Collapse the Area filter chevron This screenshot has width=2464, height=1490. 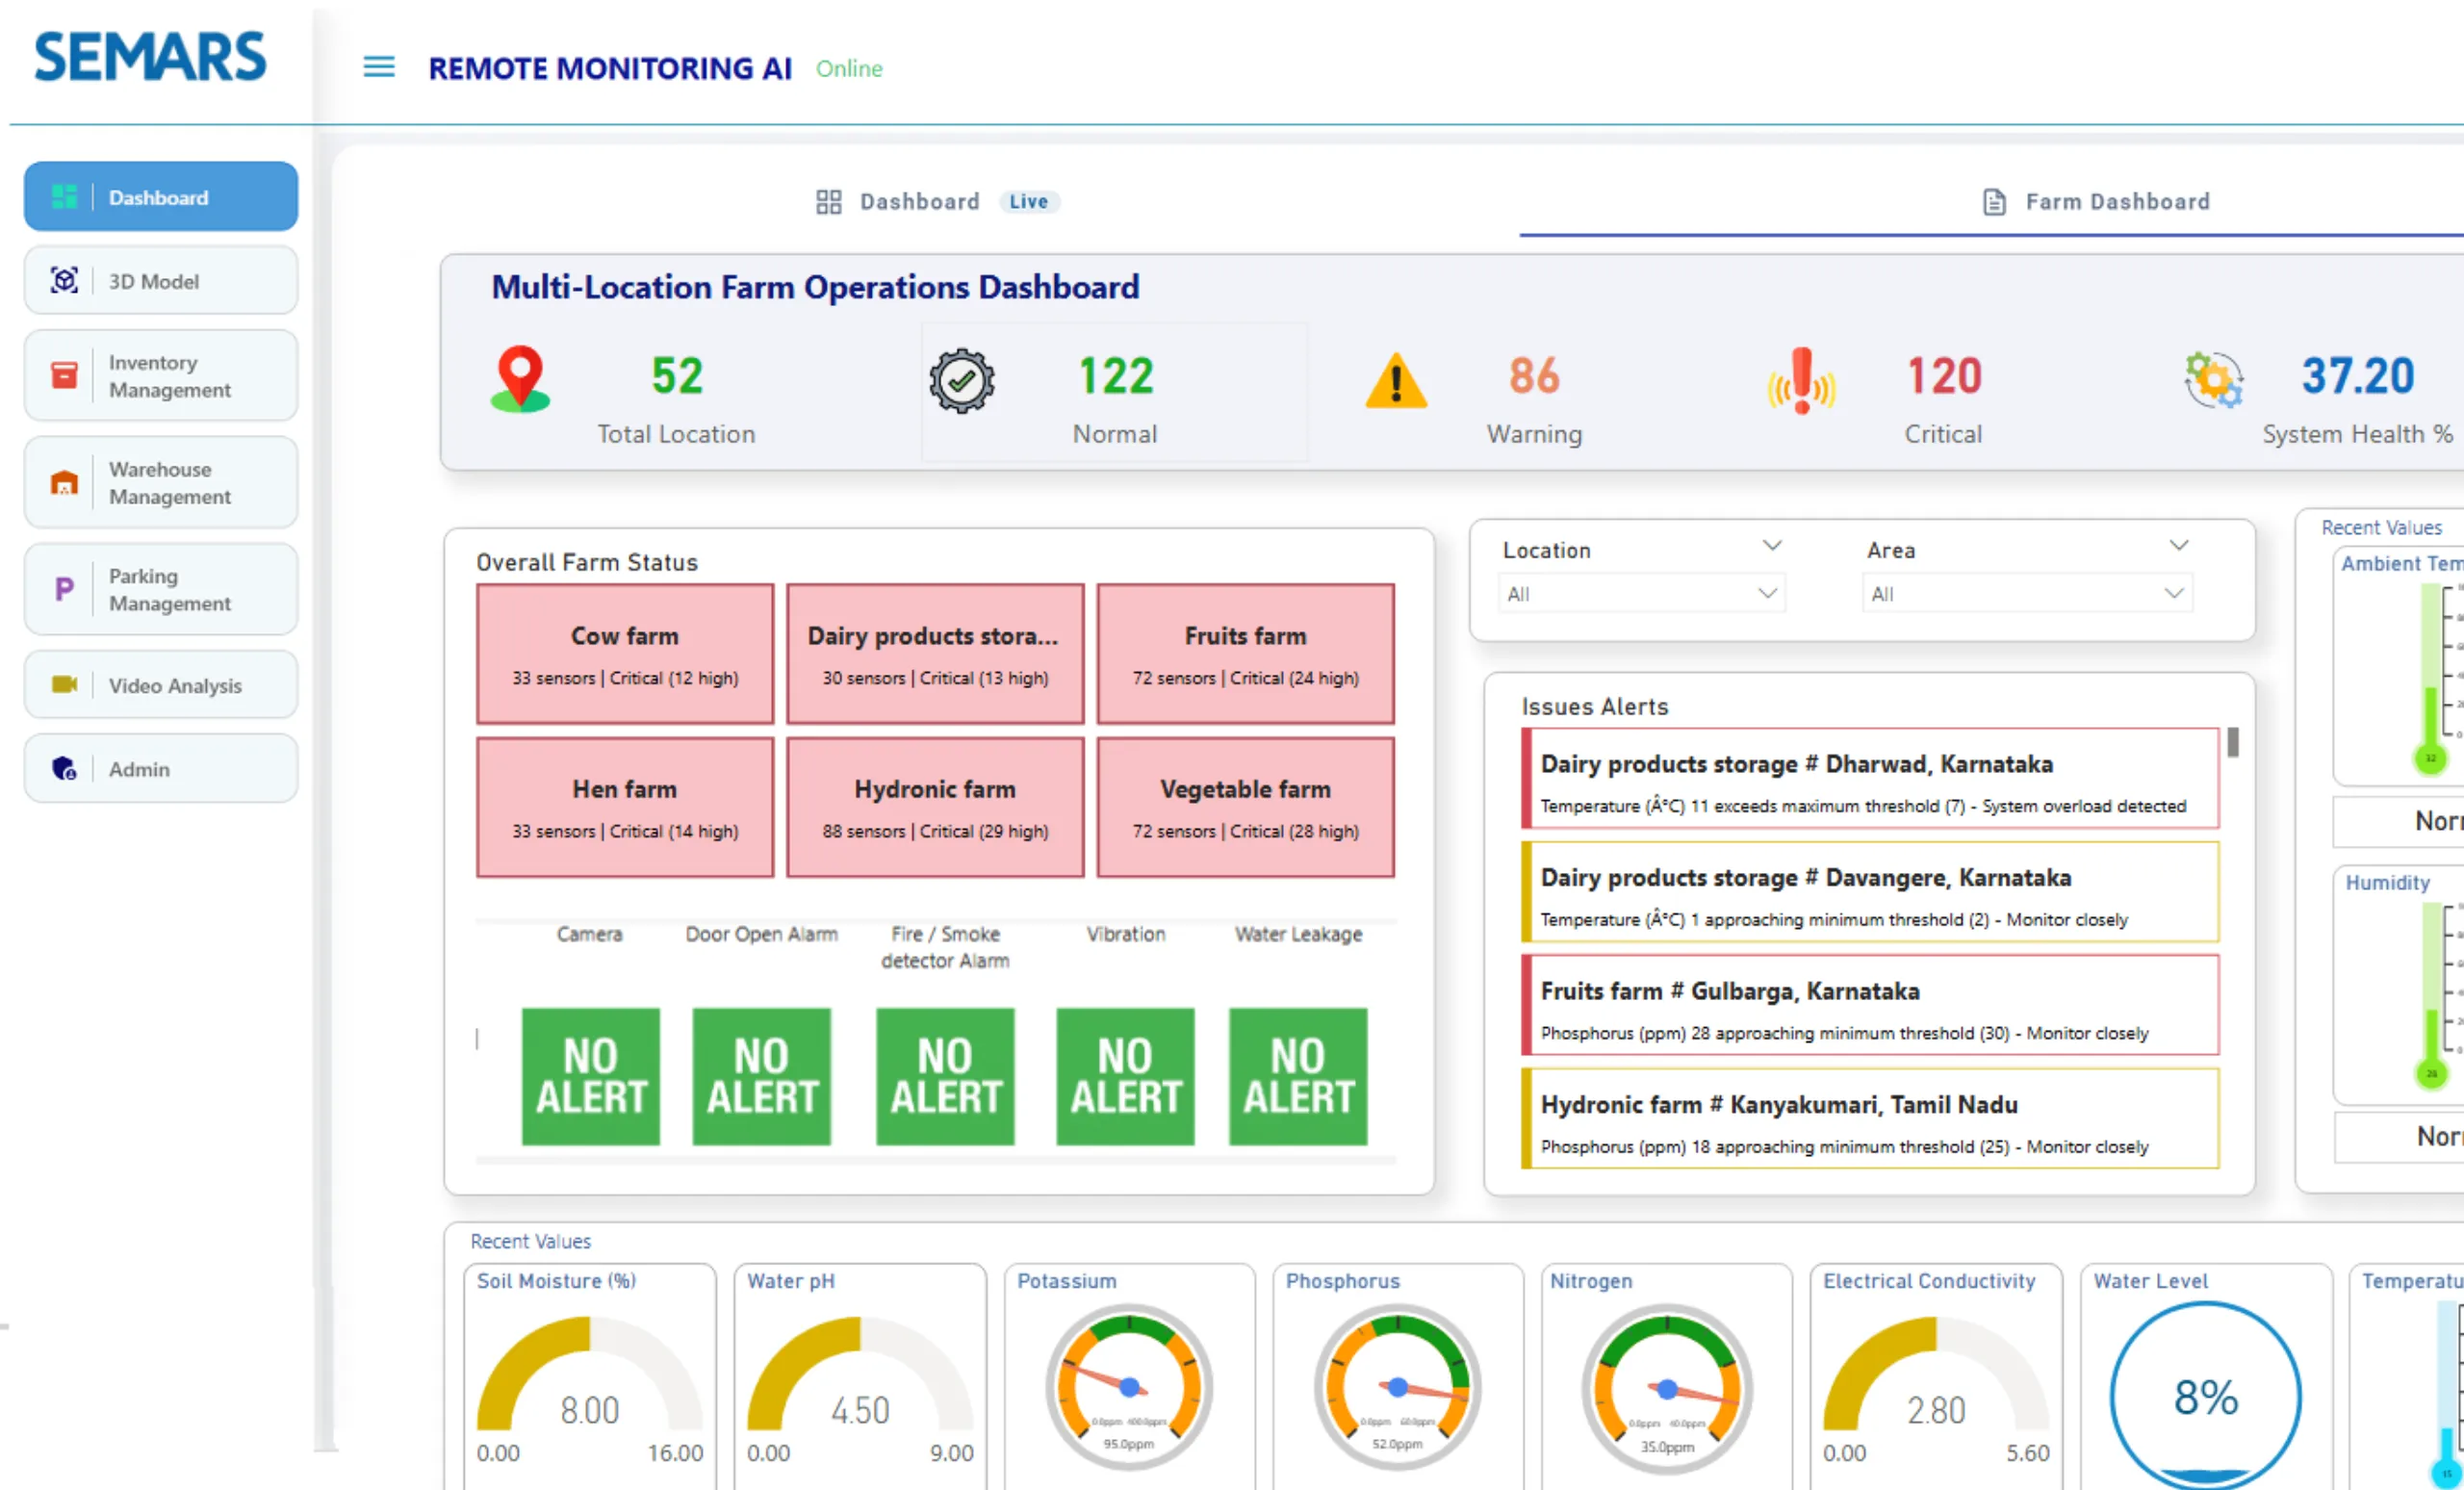(x=2178, y=546)
